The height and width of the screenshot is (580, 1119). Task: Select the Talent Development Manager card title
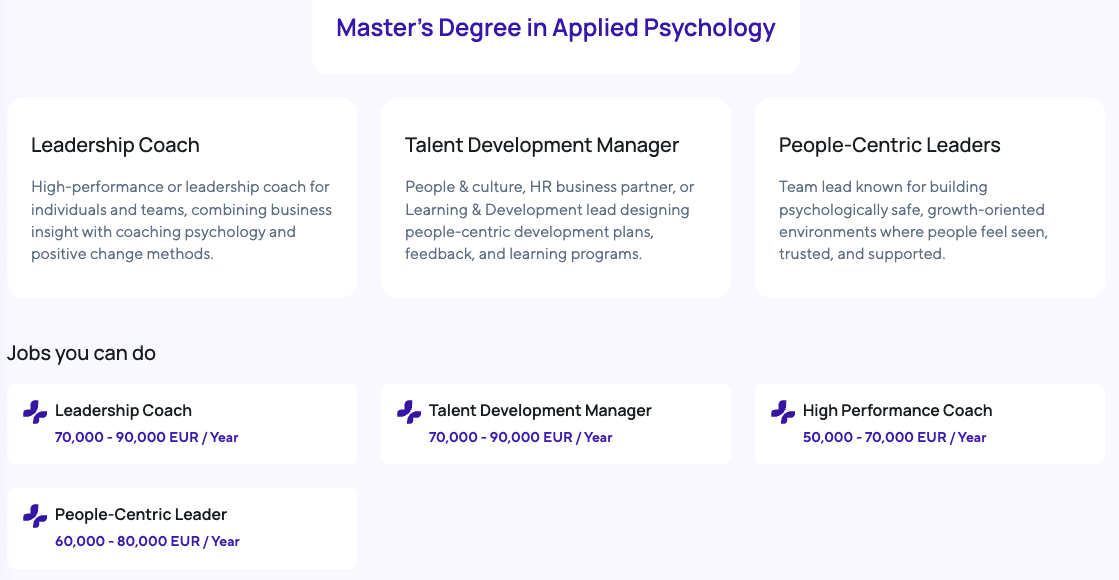(542, 145)
